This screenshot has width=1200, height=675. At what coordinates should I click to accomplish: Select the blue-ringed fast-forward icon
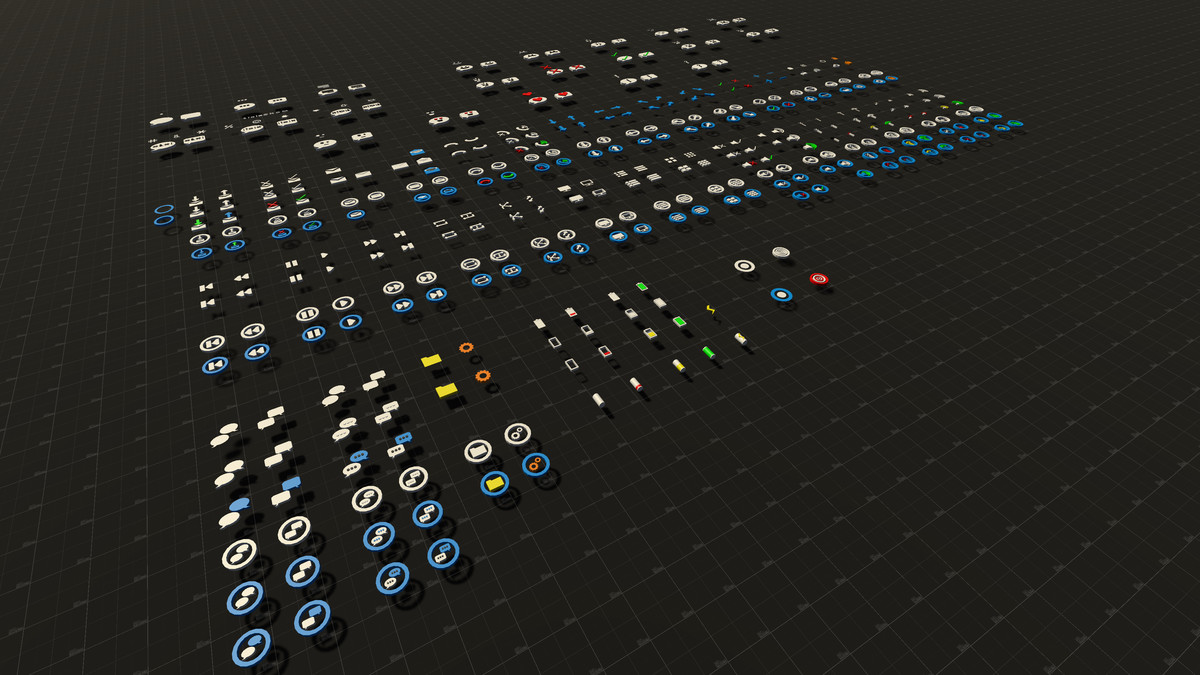(403, 305)
